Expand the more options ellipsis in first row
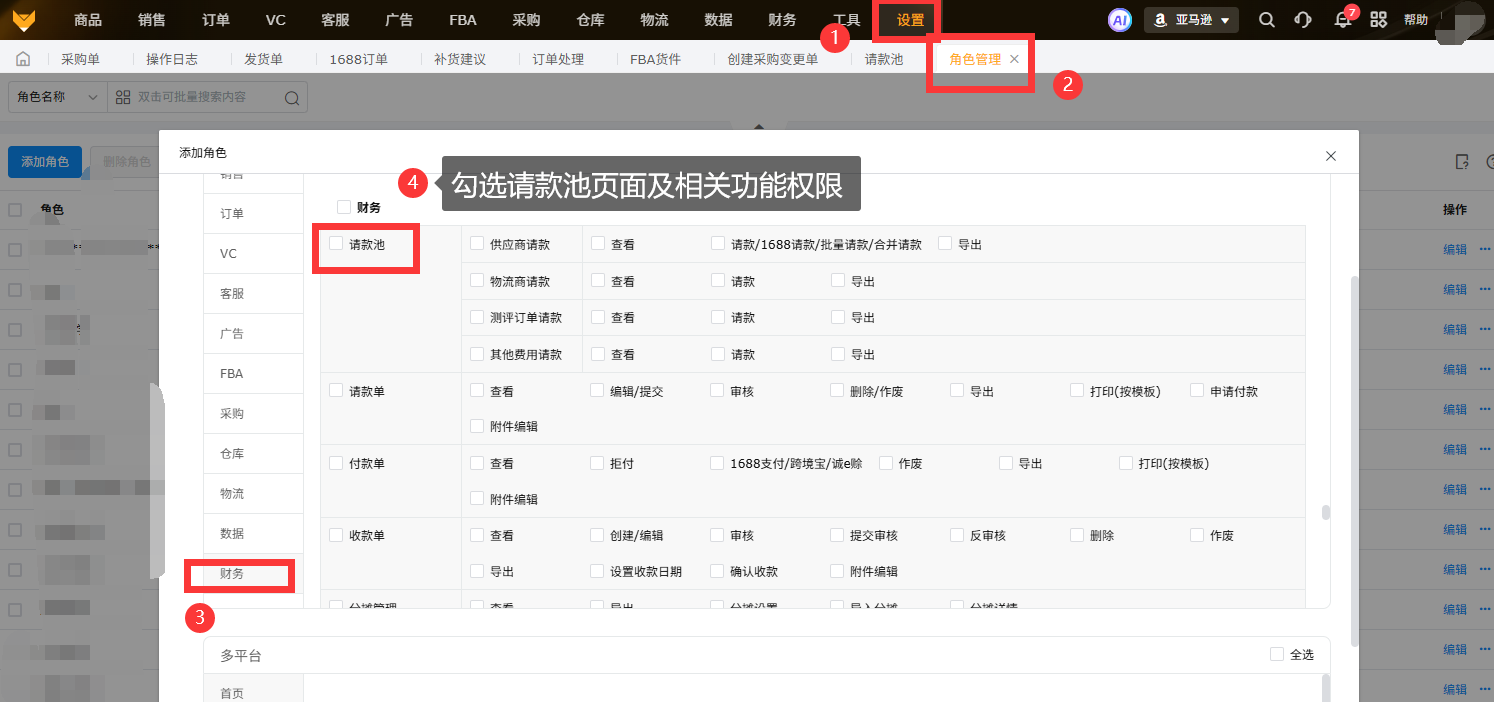Screen dimensions: 1494x702 (x=1485, y=250)
